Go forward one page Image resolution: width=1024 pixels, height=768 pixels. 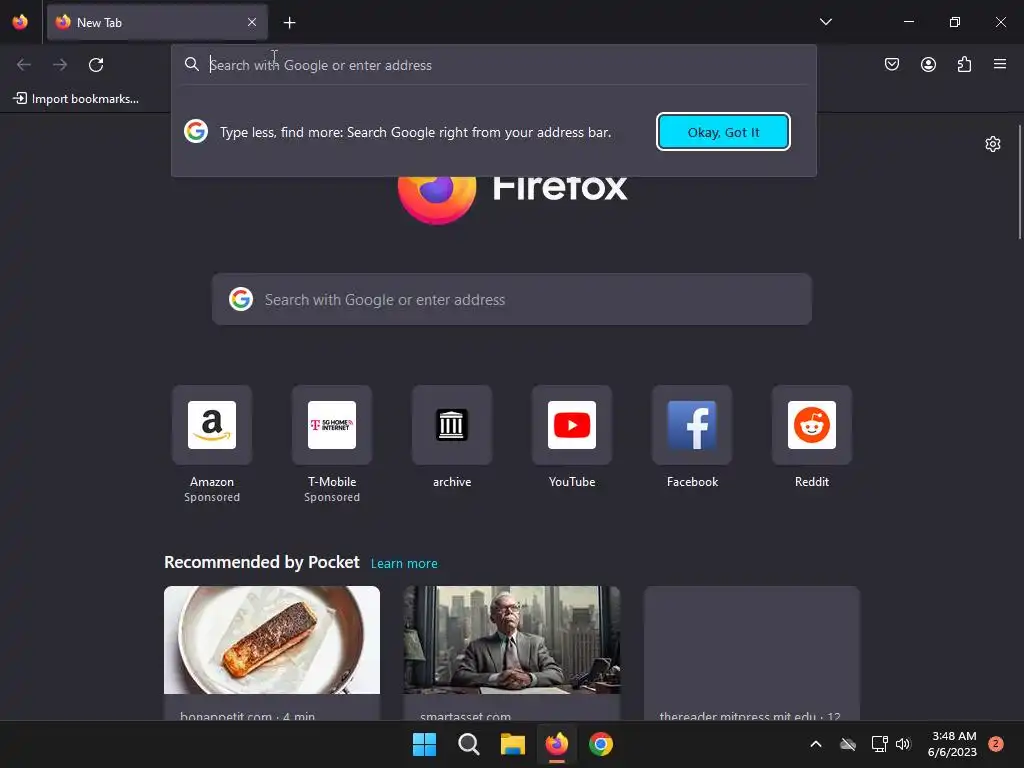click(60, 65)
